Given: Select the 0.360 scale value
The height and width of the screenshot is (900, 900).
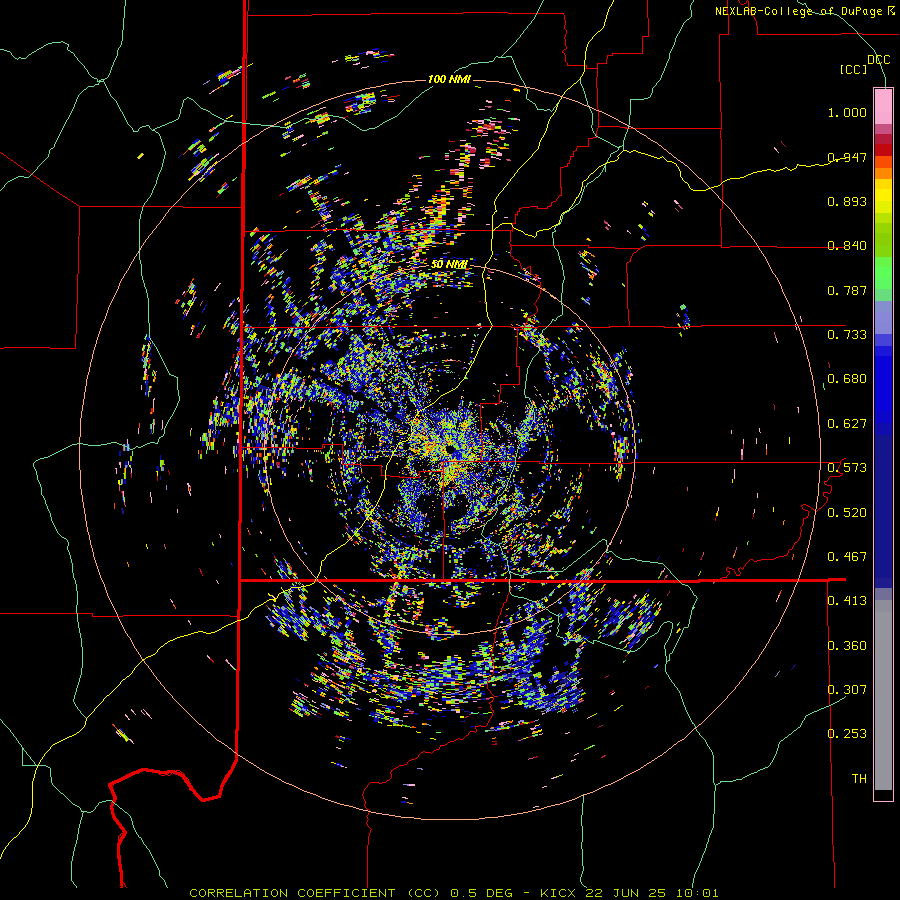Looking at the screenshot, I should pyautogui.click(x=847, y=646).
